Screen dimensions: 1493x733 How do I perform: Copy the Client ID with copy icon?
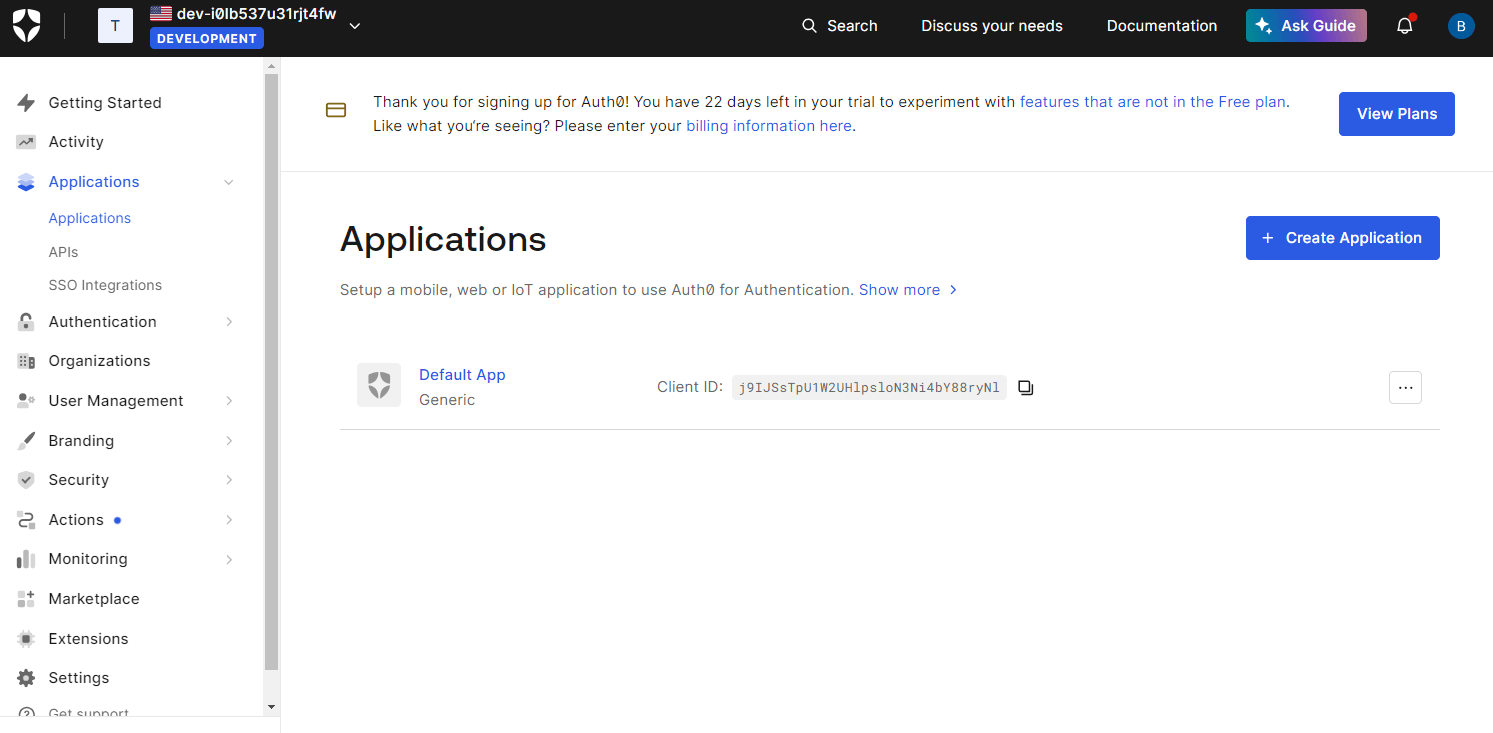click(x=1025, y=388)
